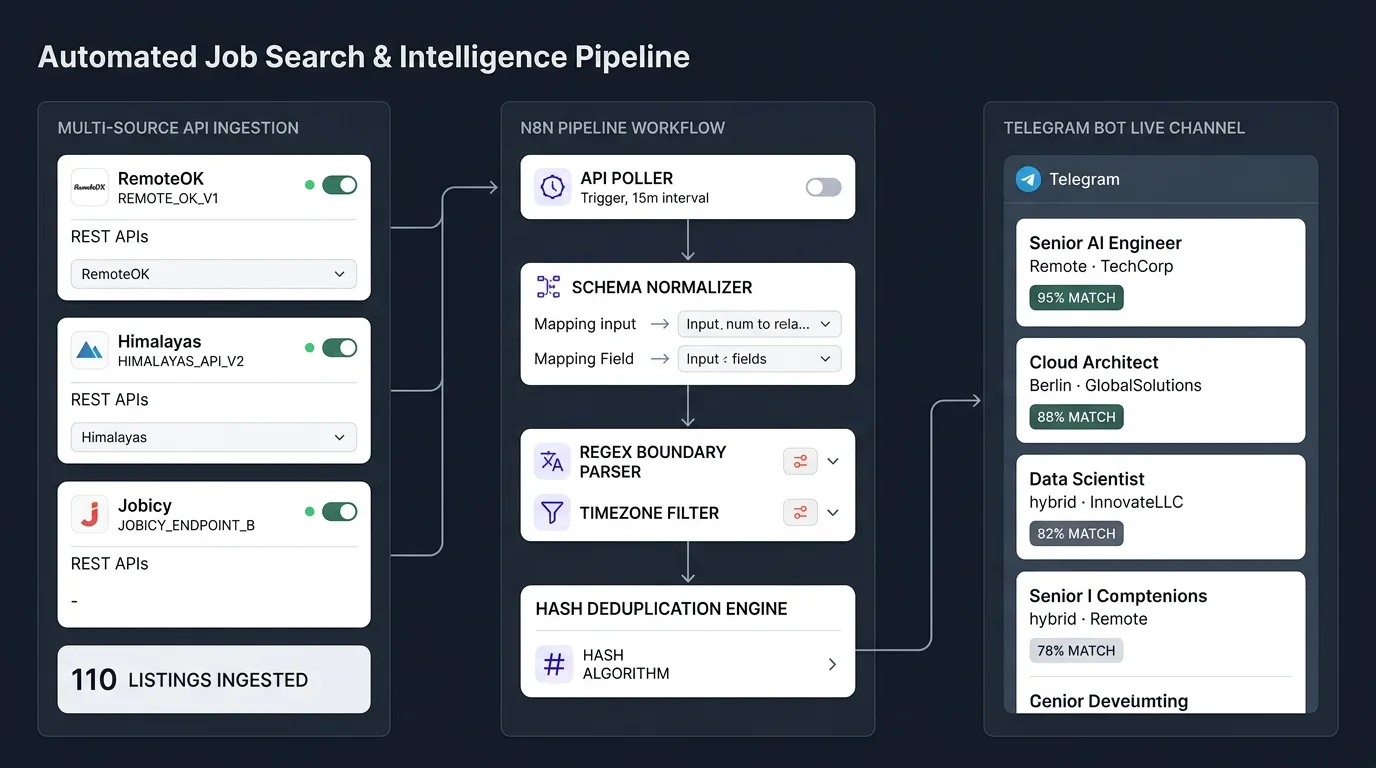Click the 78% MATCH badge

pyautogui.click(x=1076, y=651)
